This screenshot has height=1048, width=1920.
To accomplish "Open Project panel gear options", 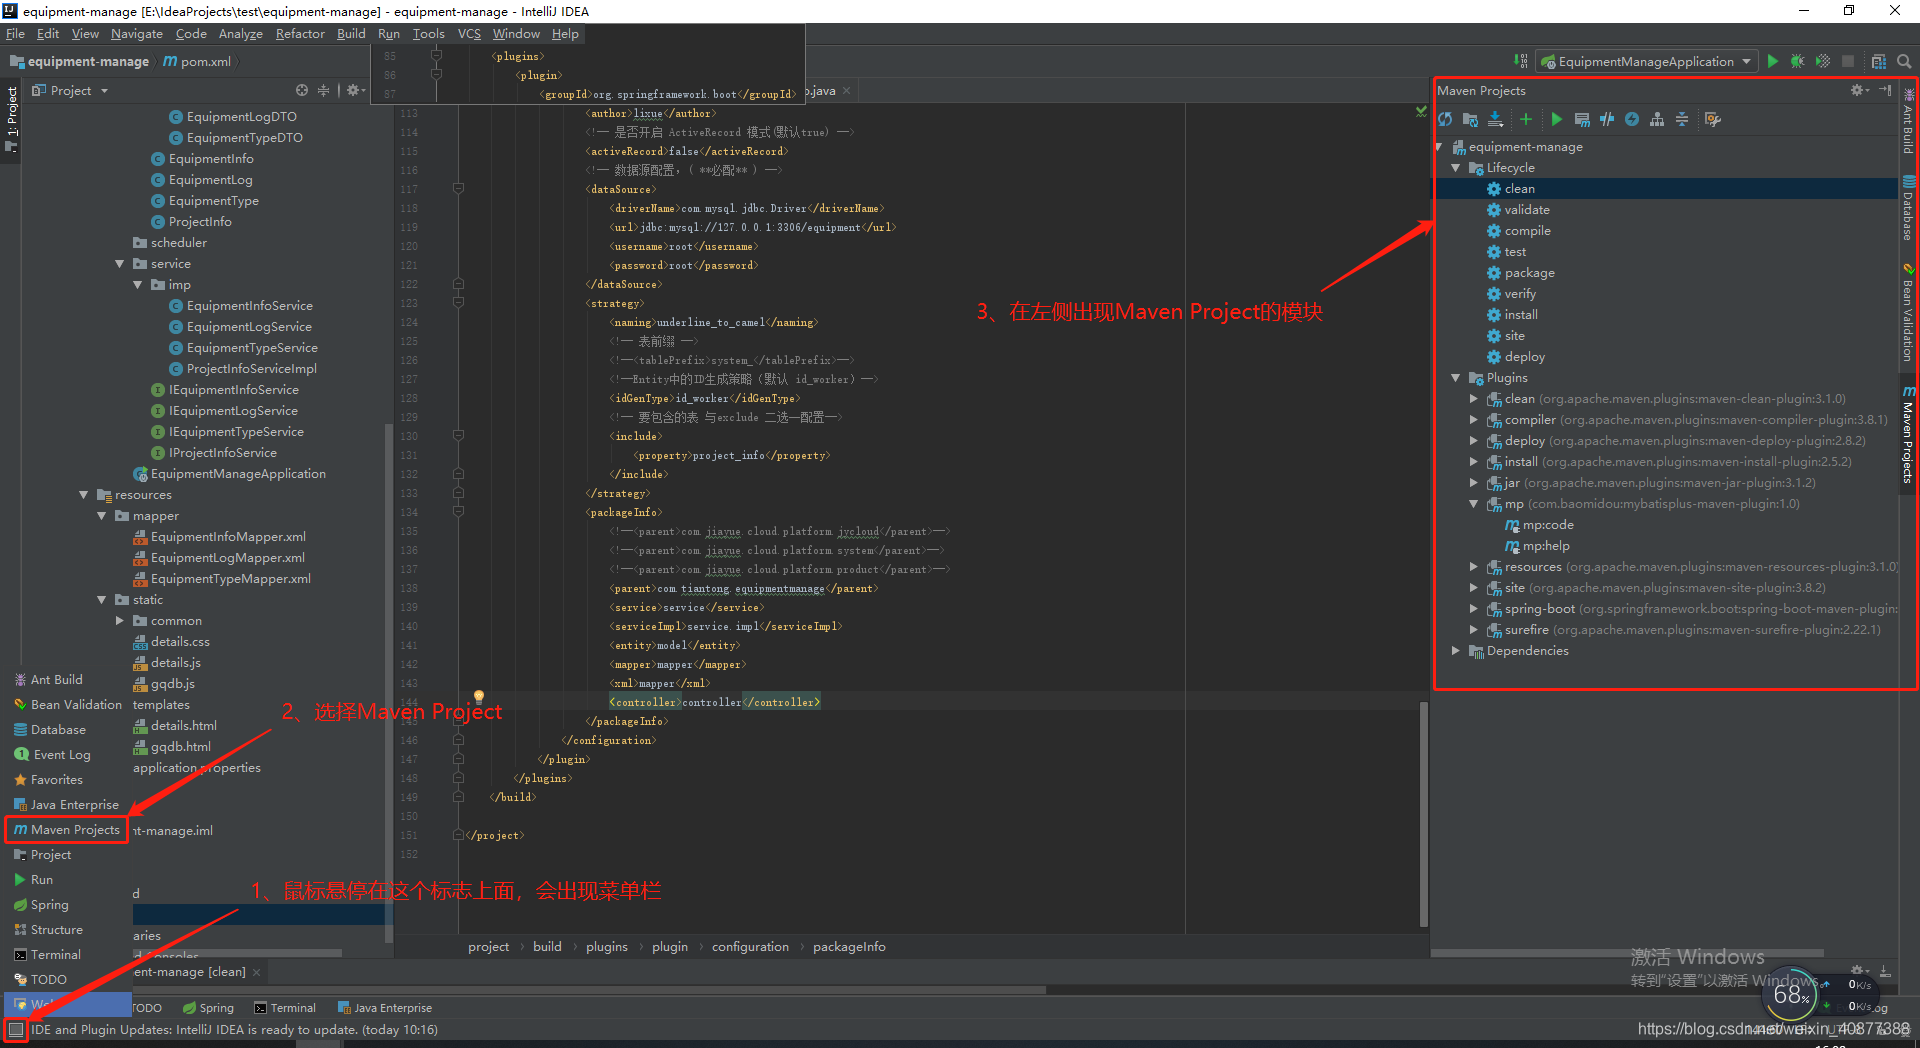I will 354,90.
